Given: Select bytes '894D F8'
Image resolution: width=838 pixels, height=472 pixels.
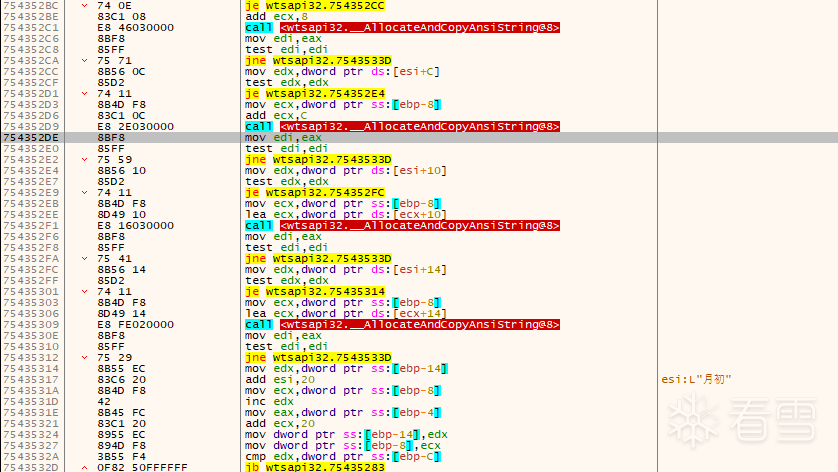Looking at the screenshot, I should (x=121, y=446).
